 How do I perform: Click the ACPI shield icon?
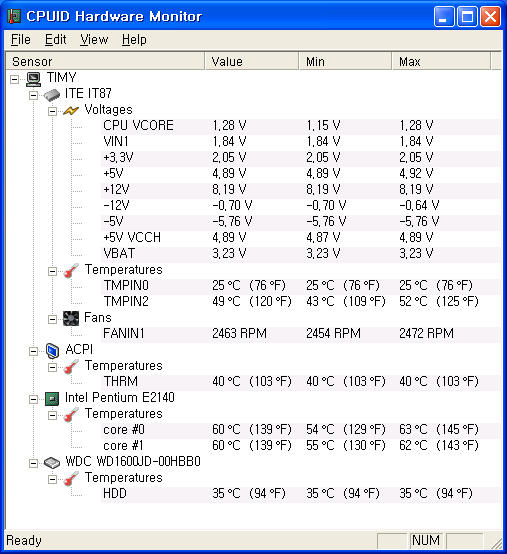point(52,350)
